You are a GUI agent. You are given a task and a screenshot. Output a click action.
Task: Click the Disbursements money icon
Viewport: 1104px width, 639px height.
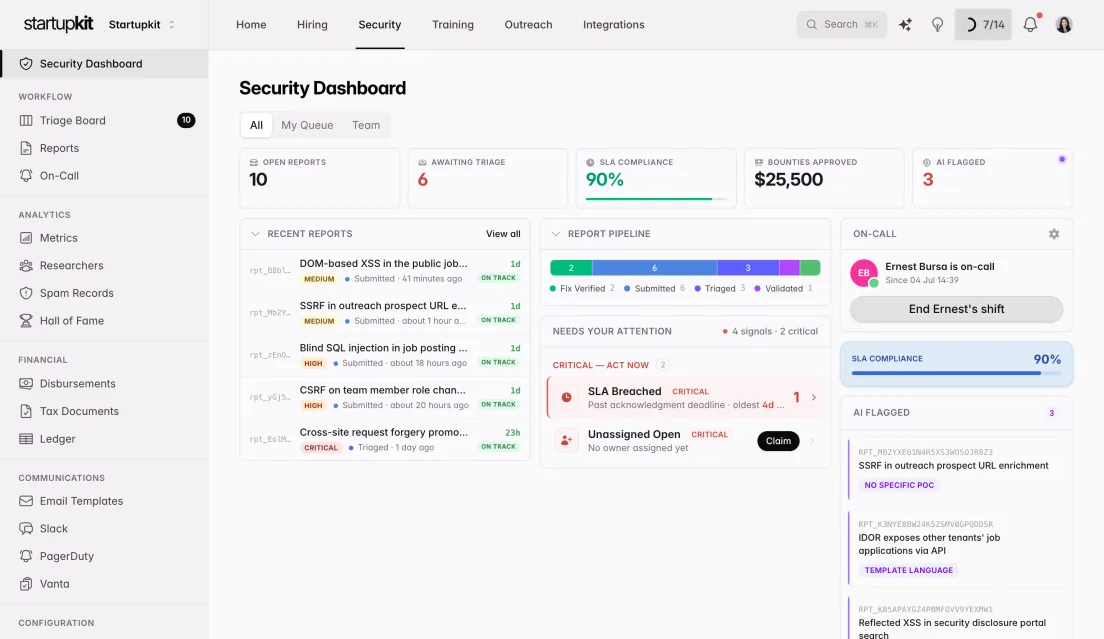point(26,384)
